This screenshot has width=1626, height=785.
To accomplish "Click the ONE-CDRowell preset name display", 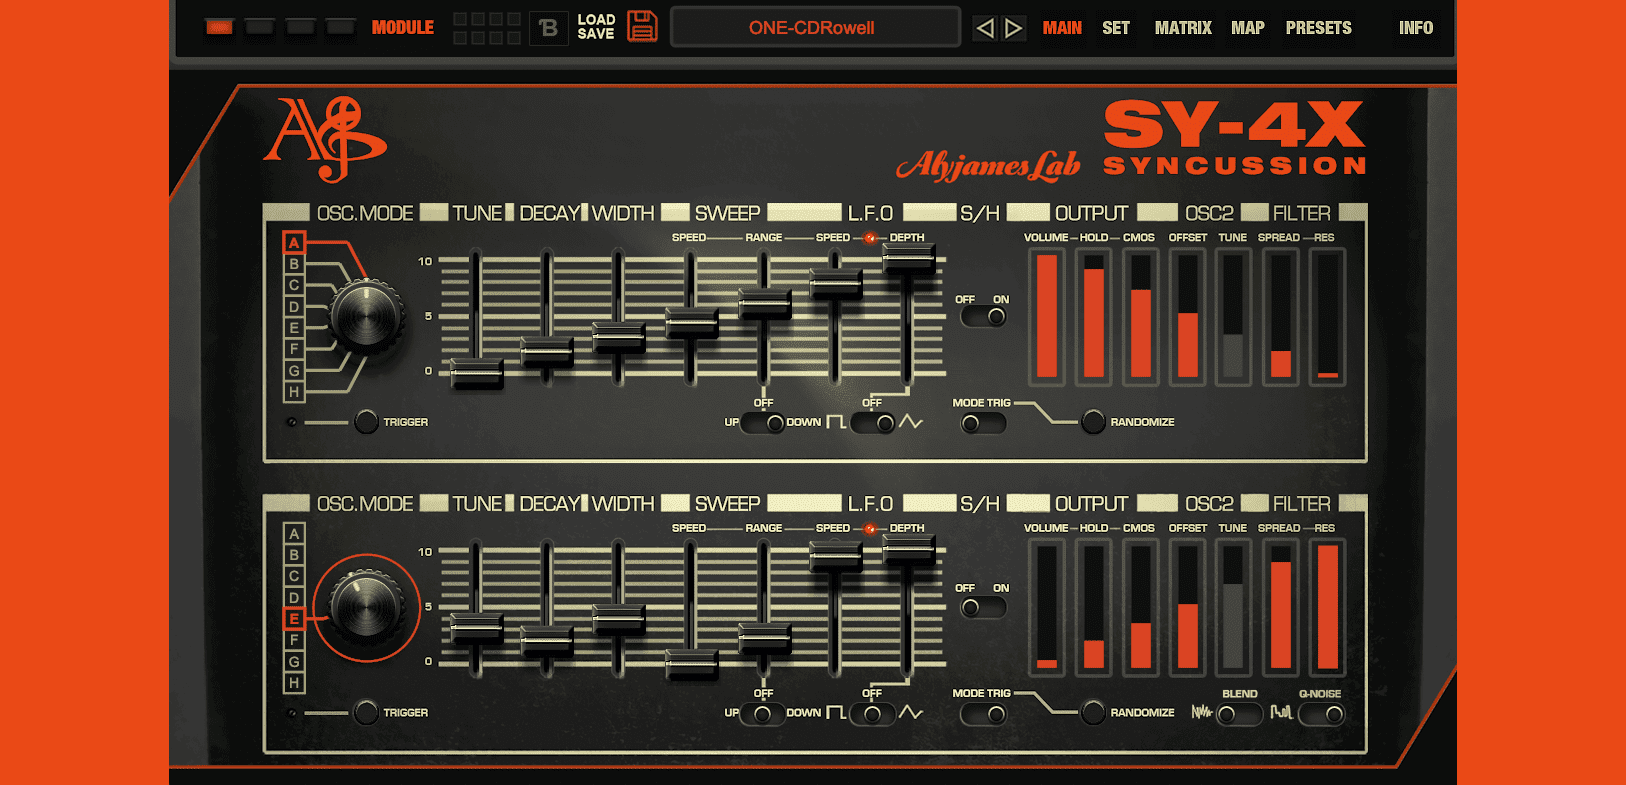I will (x=814, y=28).
